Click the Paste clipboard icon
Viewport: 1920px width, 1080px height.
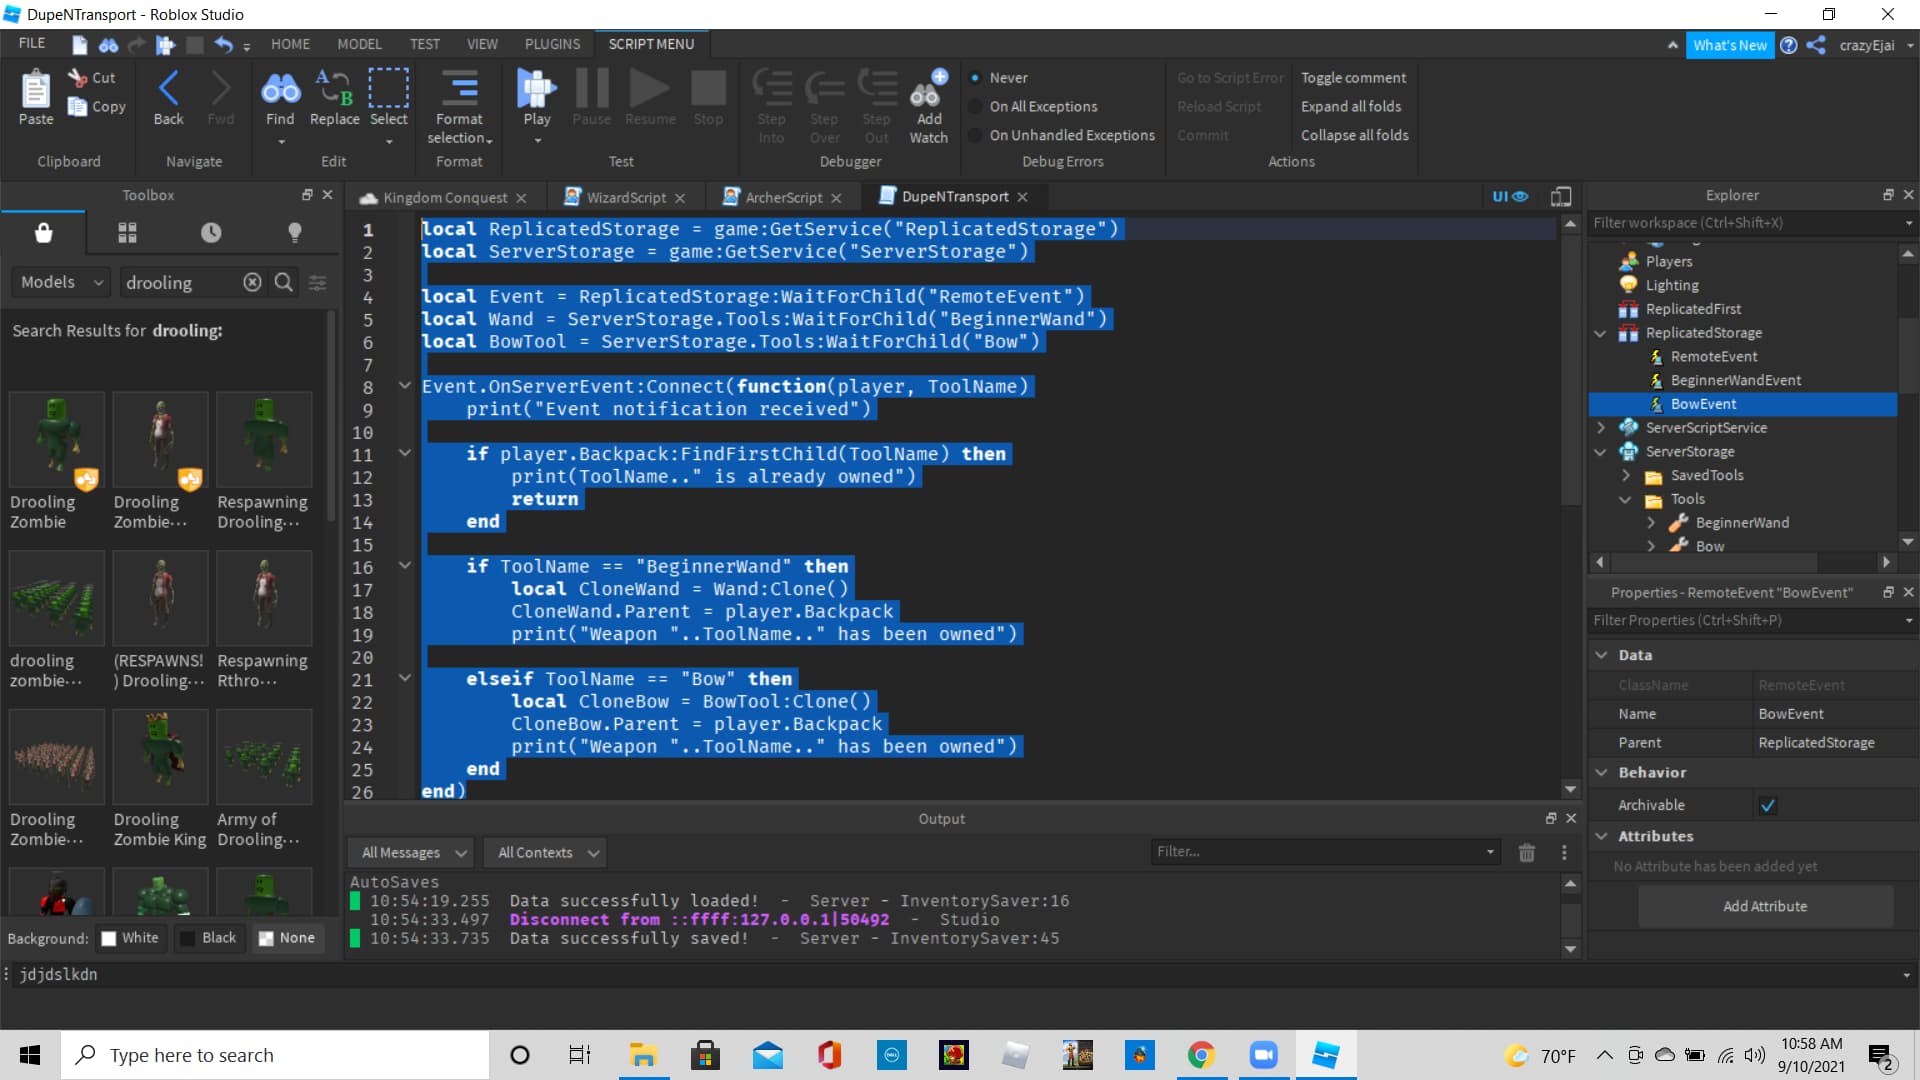(36, 90)
